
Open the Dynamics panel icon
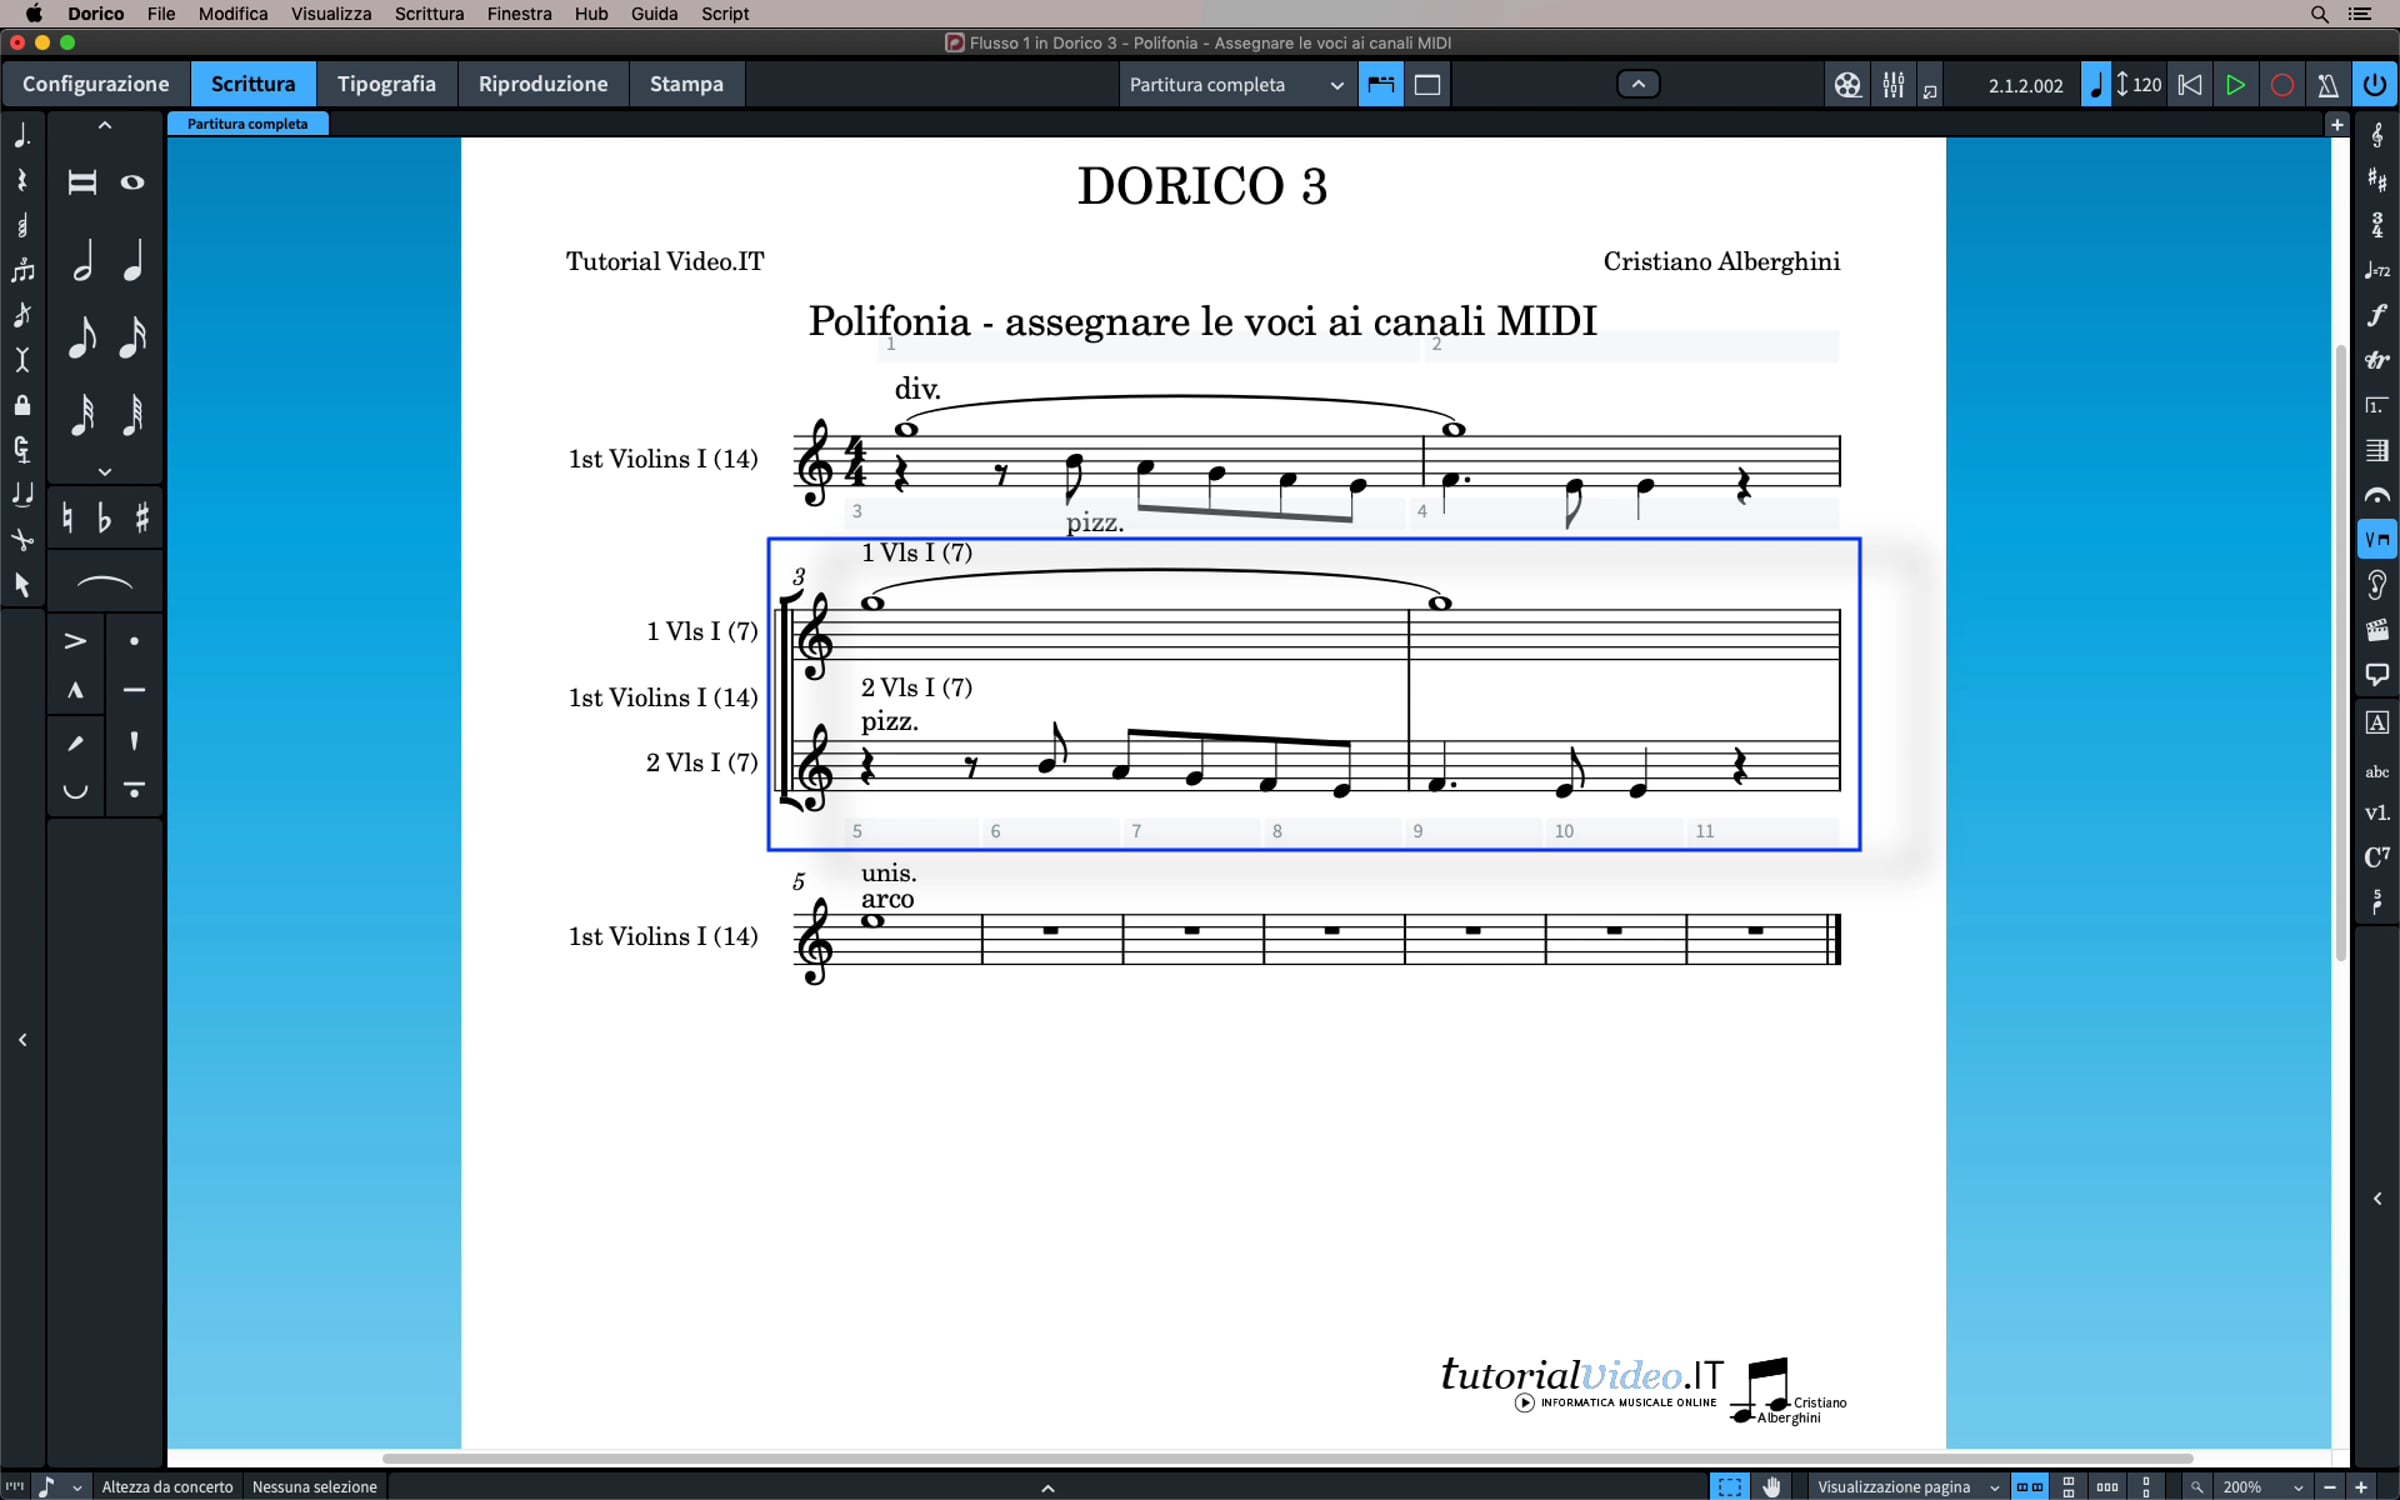[2377, 315]
